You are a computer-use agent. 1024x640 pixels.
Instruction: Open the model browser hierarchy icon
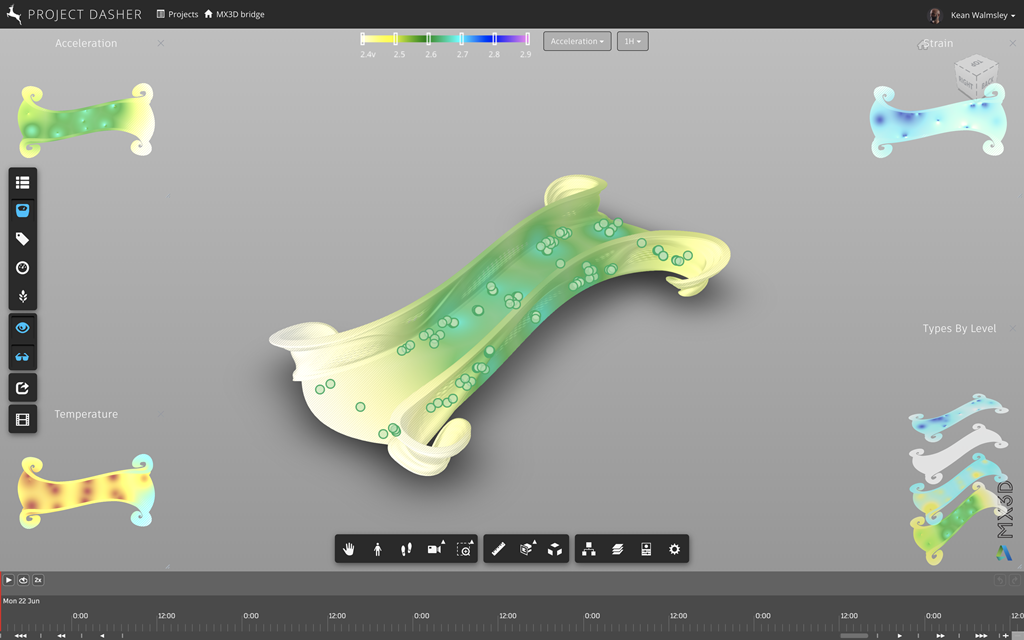click(x=589, y=549)
